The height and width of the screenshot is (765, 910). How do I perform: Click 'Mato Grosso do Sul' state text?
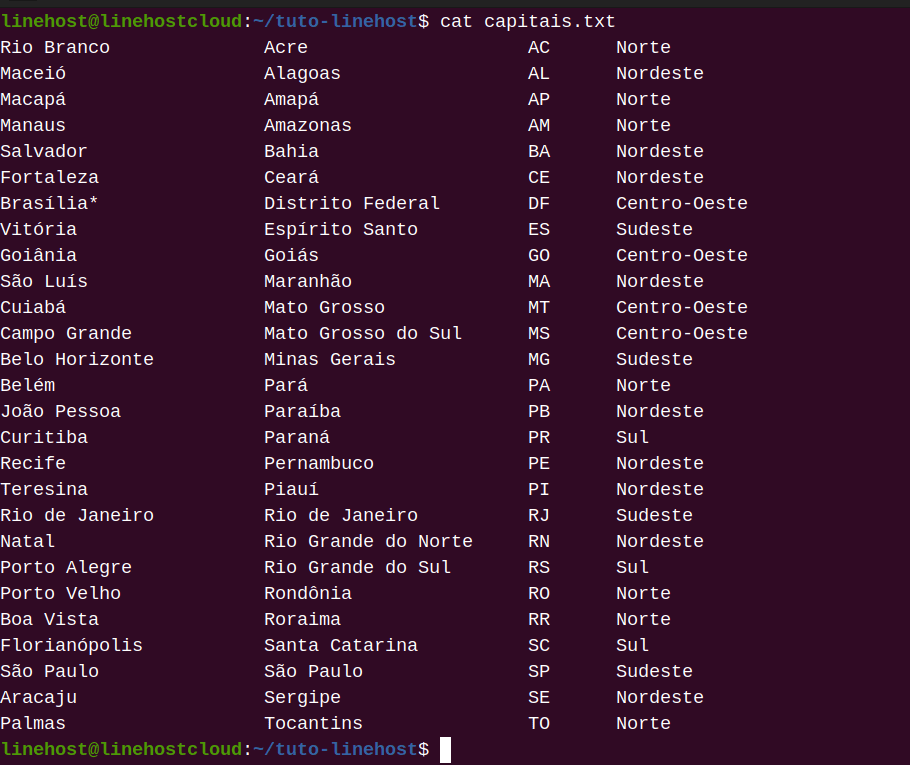362,333
